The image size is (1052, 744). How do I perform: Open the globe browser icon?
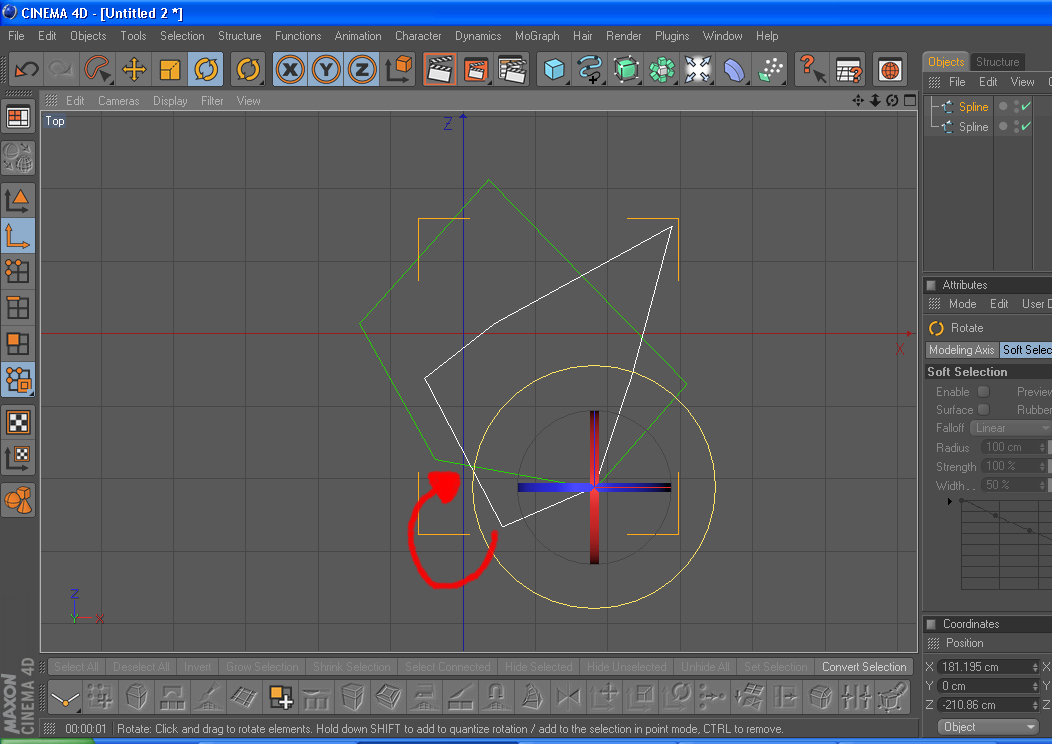pyautogui.click(x=890, y=69)
